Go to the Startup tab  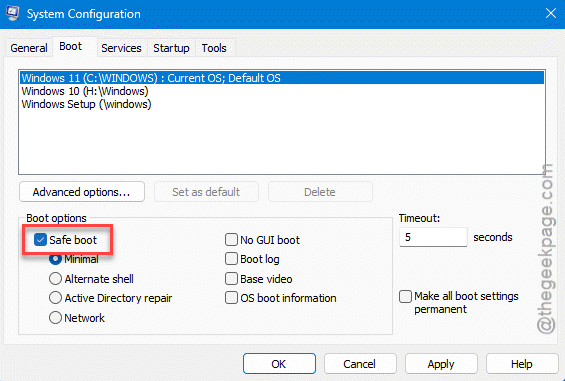click(x=171, y=48)
